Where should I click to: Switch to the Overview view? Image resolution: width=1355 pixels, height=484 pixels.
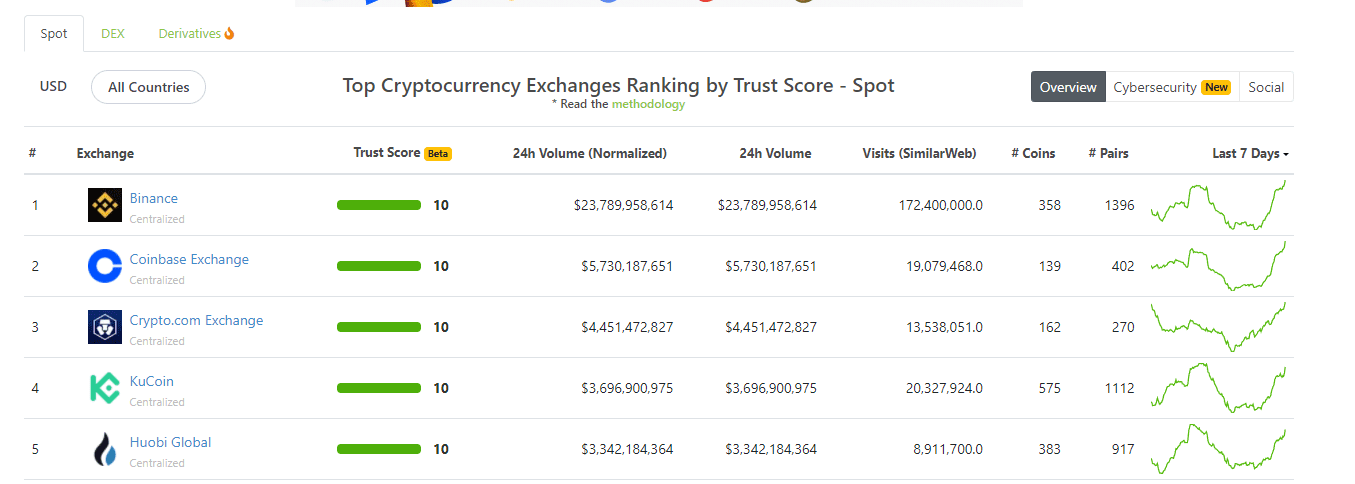tap(1068, 87)
